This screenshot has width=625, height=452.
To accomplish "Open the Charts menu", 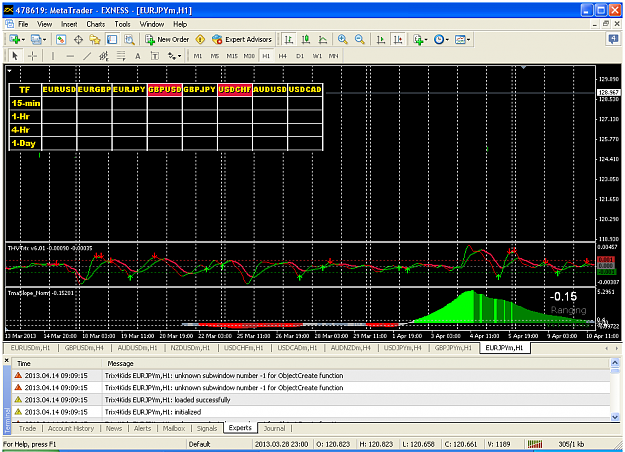I will (x=96, y=24).
